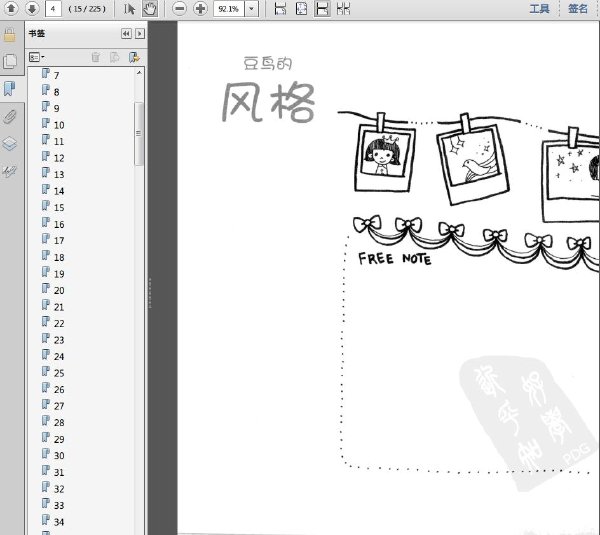Open bookmark 19

click(59, 274)
